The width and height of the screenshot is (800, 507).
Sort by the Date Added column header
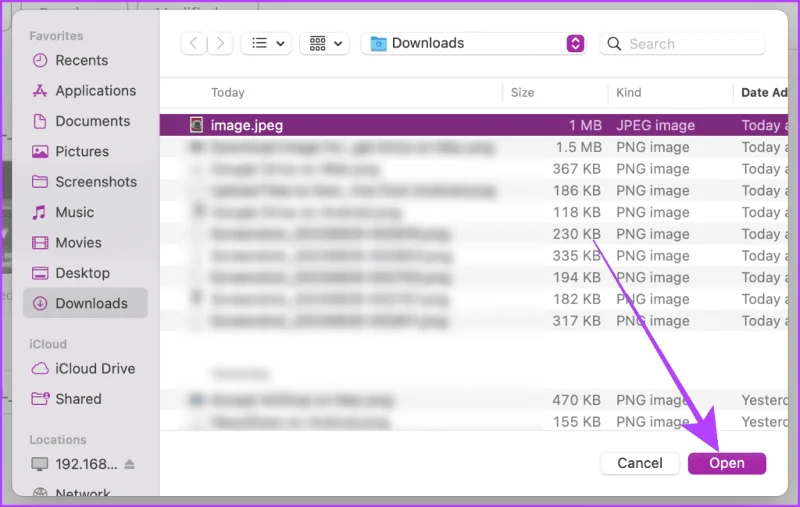764,93
